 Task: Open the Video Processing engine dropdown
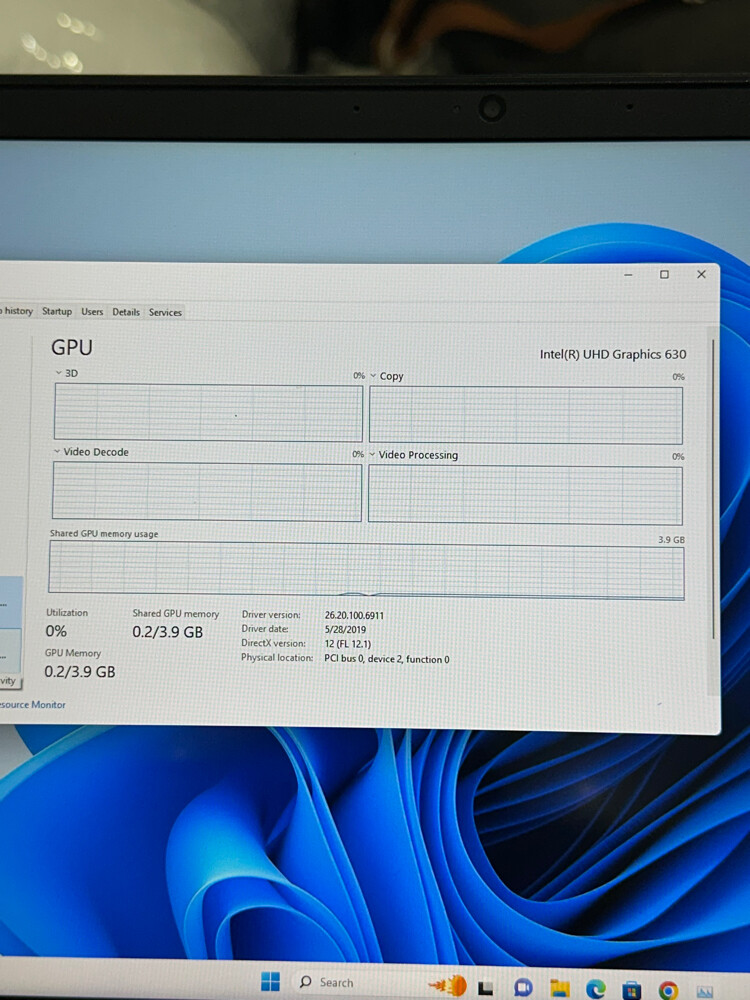[x=372, y=455]
